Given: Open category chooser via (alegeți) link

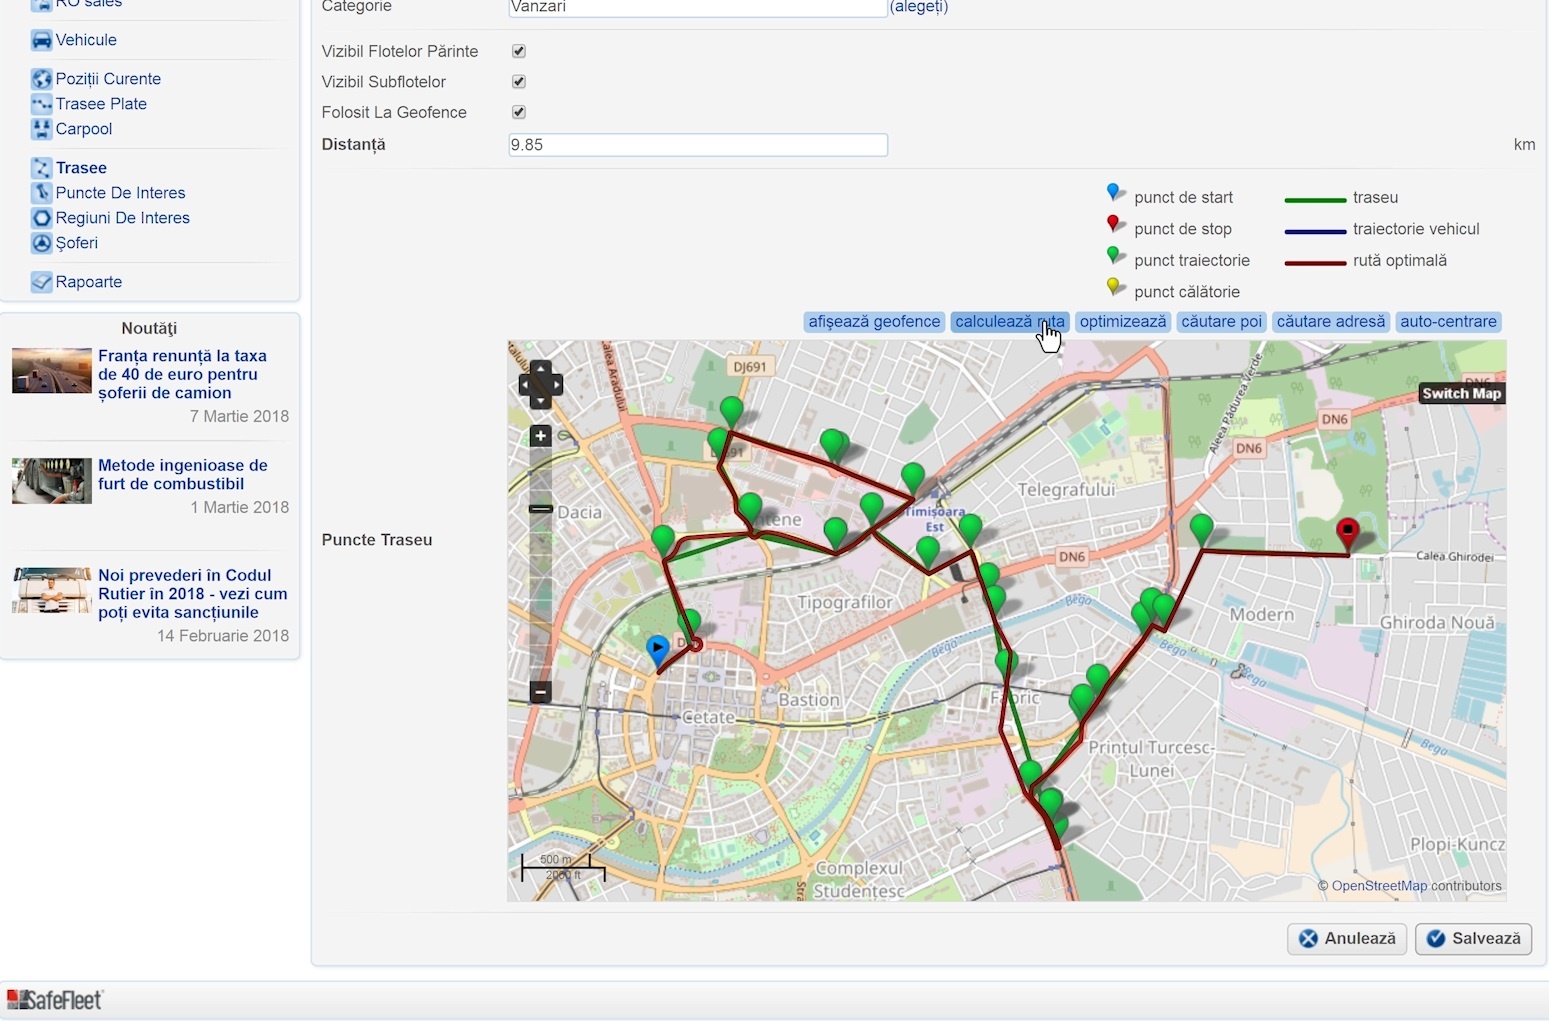Looking at the screenshot, I should (x=919, y=7).
